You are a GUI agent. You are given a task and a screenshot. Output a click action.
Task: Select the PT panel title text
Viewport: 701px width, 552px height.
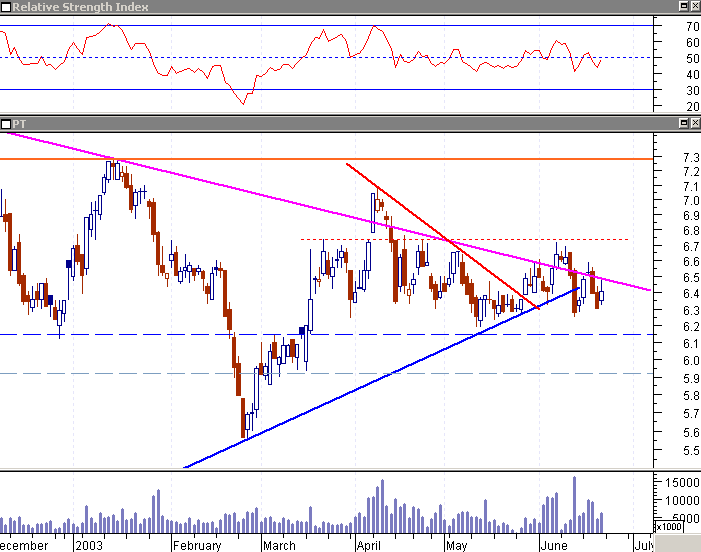click(x=19, y=124)
